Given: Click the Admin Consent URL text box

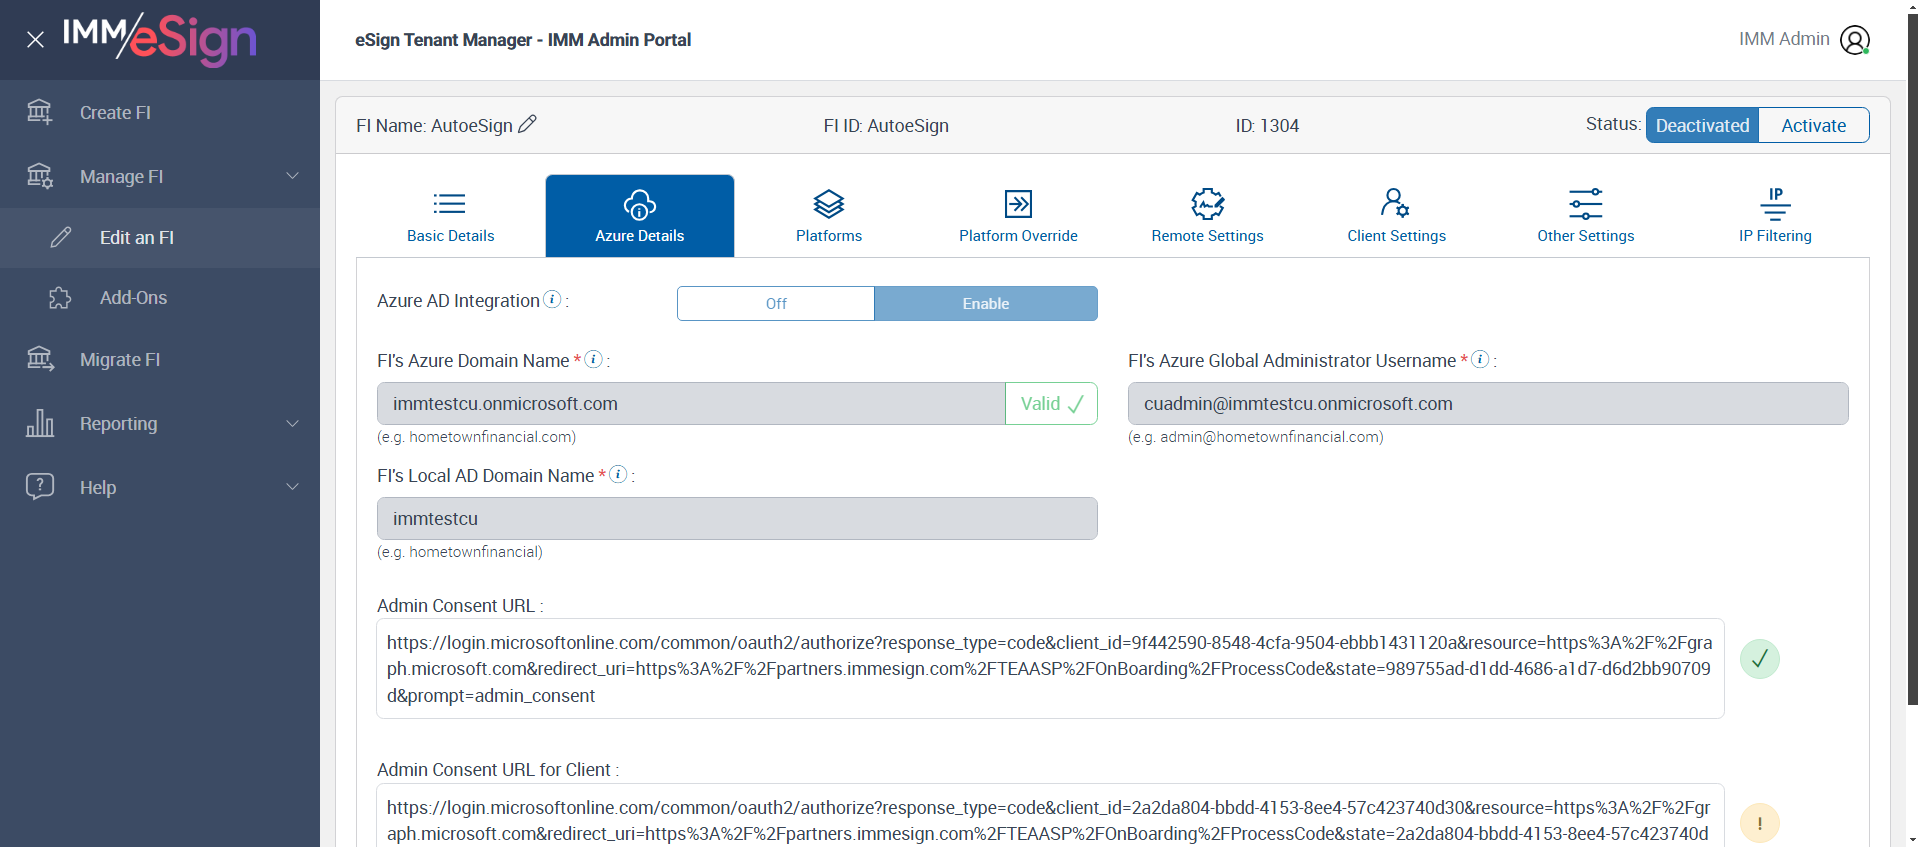Looking at the screenshot, I should (x=1050, y=669).
